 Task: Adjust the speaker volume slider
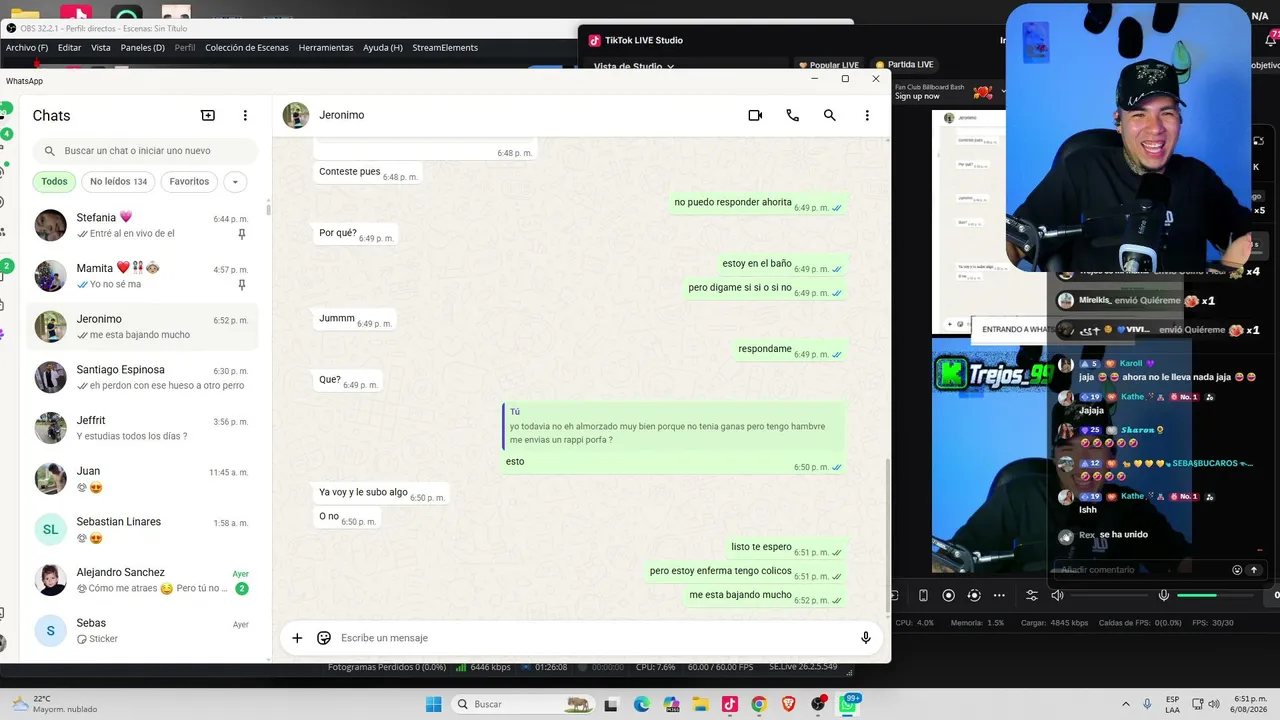pyautogui.click(x=1107, y=596)
